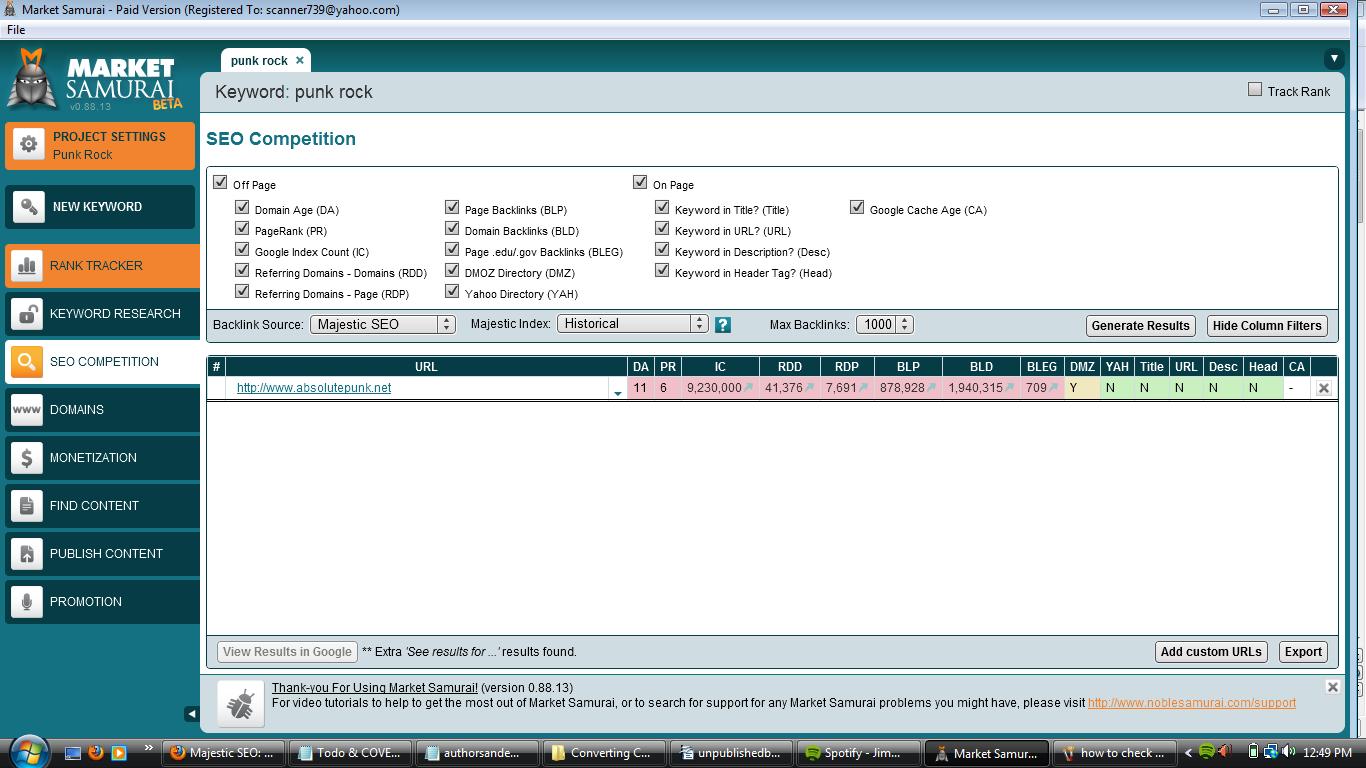Uncheck Domain Age (DA)
The width and height of the screenshot is (1366, 768).
point(242,207)
